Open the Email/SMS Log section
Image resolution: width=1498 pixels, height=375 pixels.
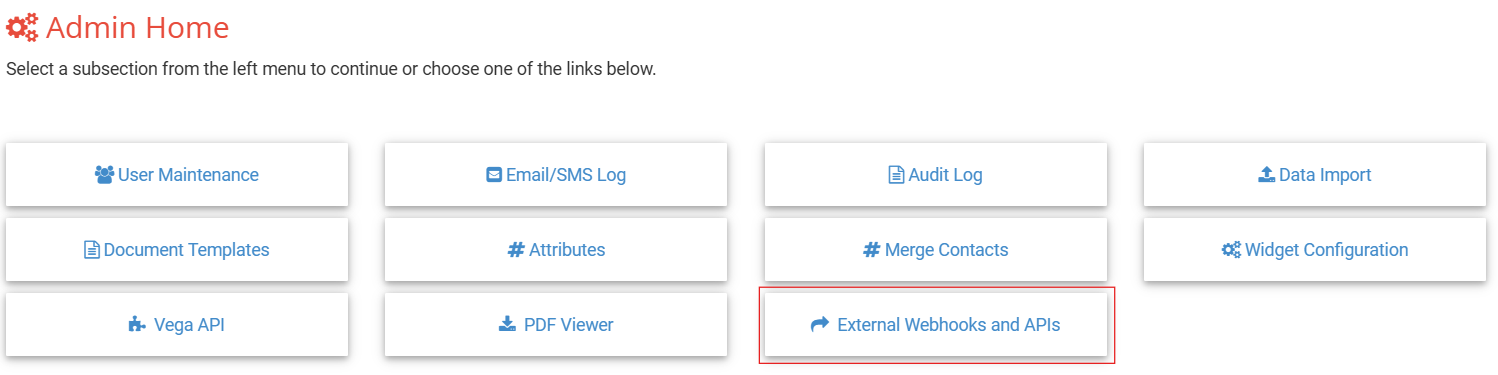click(556, 175)
